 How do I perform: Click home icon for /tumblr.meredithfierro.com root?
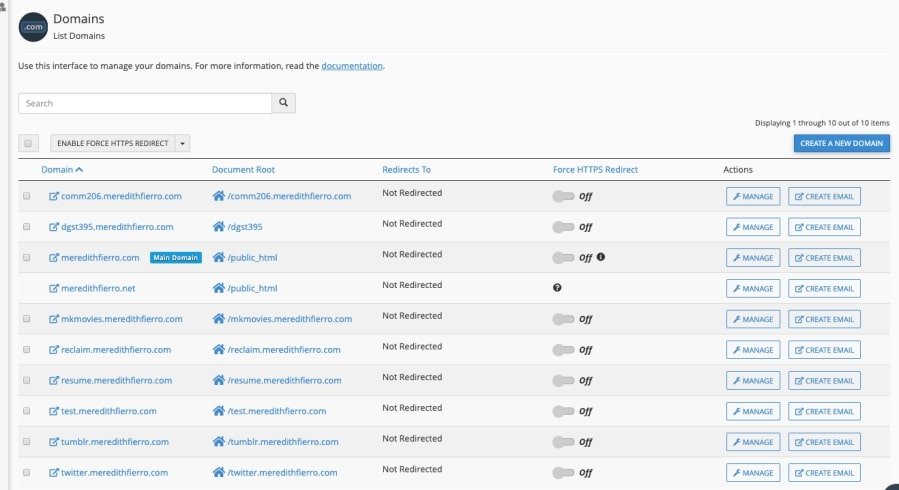(218, 442)
